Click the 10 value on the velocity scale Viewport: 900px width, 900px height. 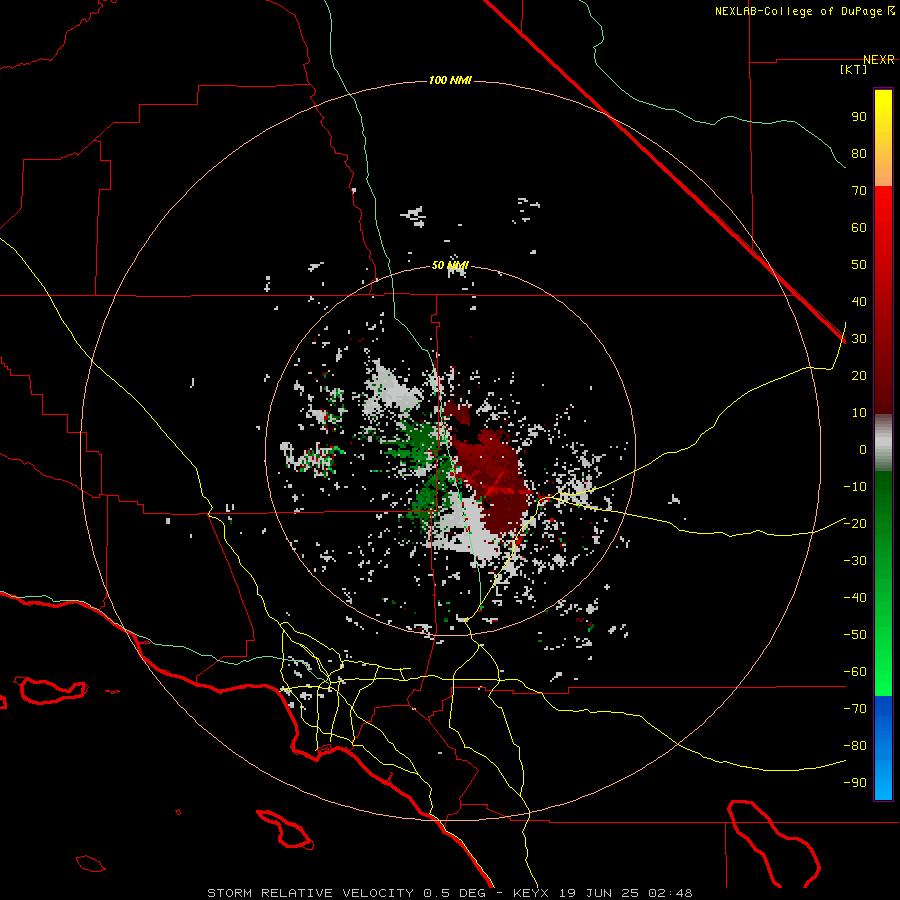[x=859, y=413]
